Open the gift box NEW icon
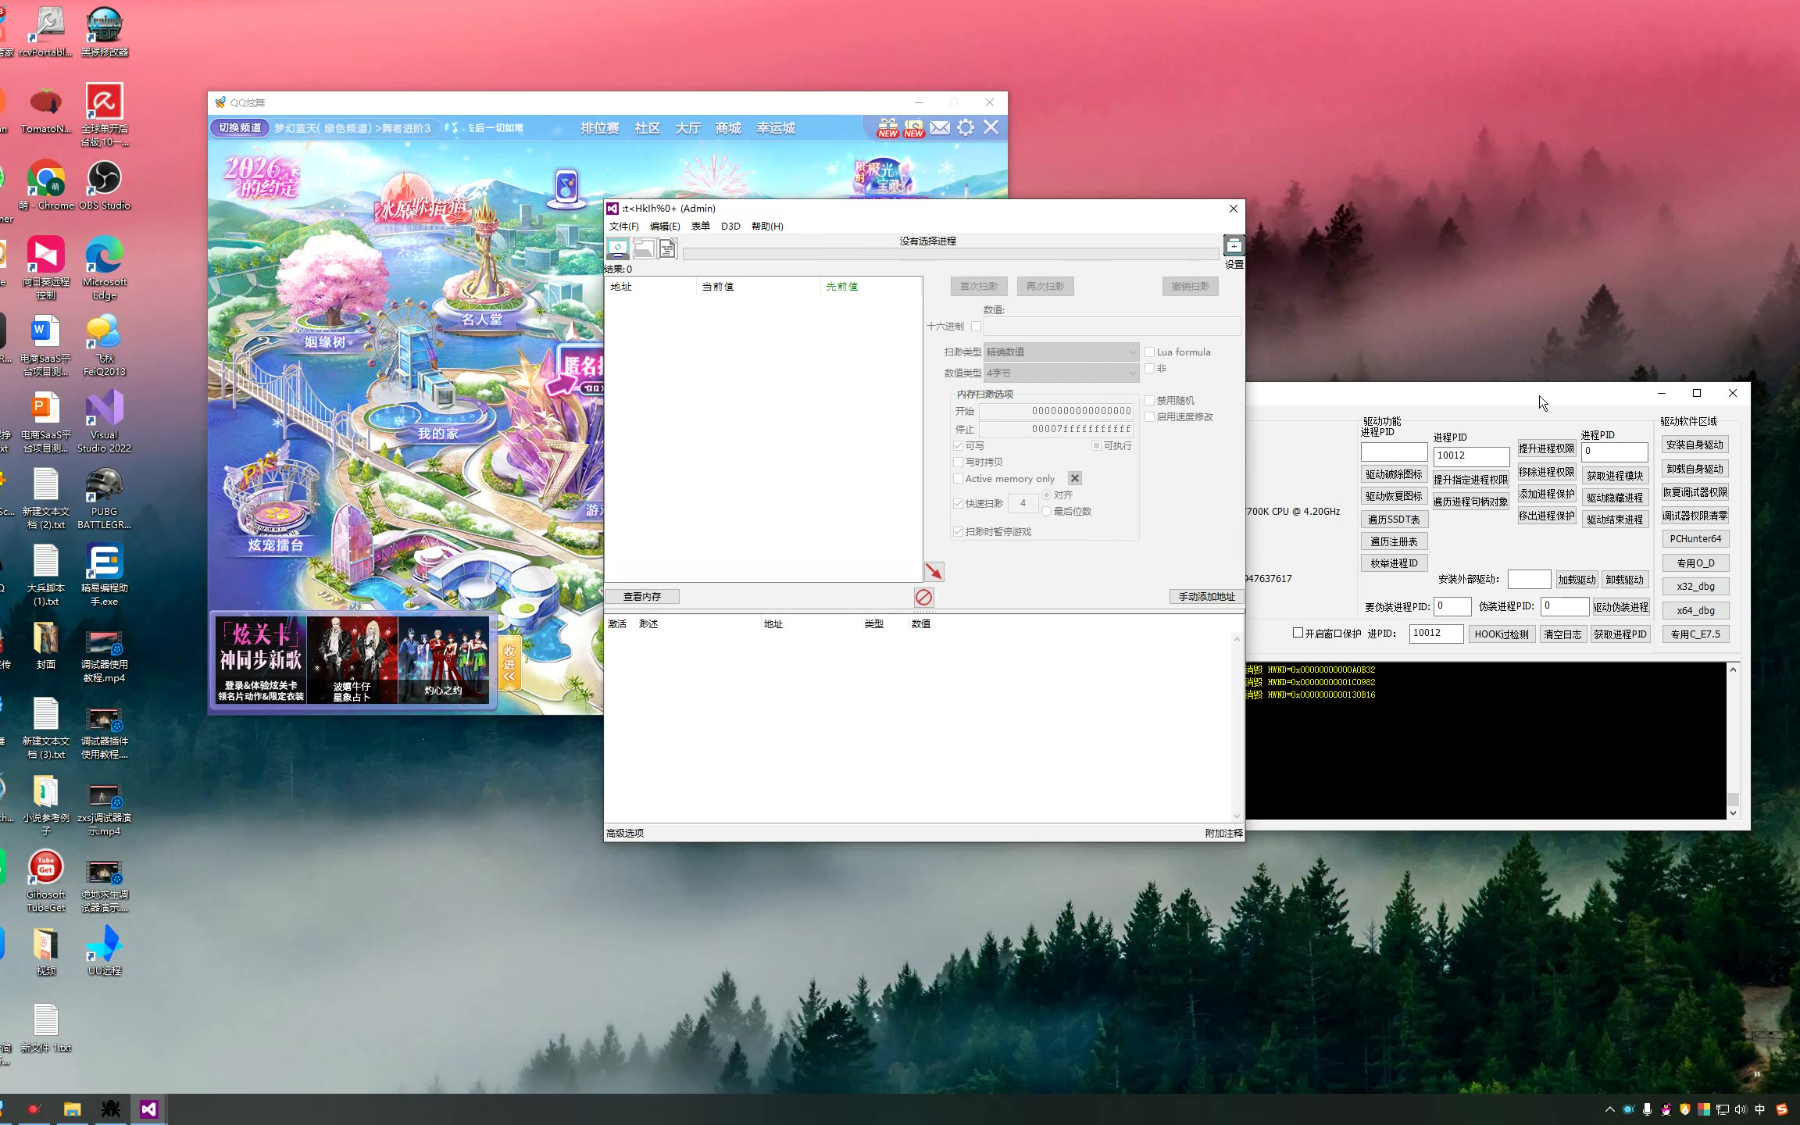The image size is (1800, 1125). tap(888, 128)
